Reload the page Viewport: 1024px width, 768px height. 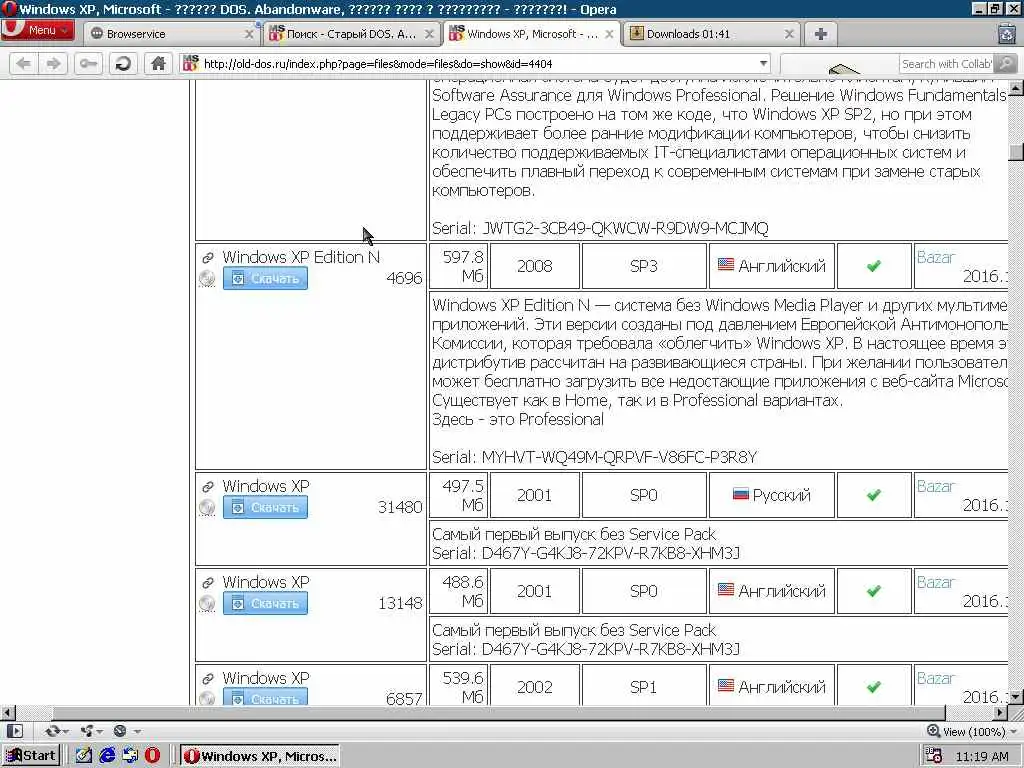click(123, 63)
